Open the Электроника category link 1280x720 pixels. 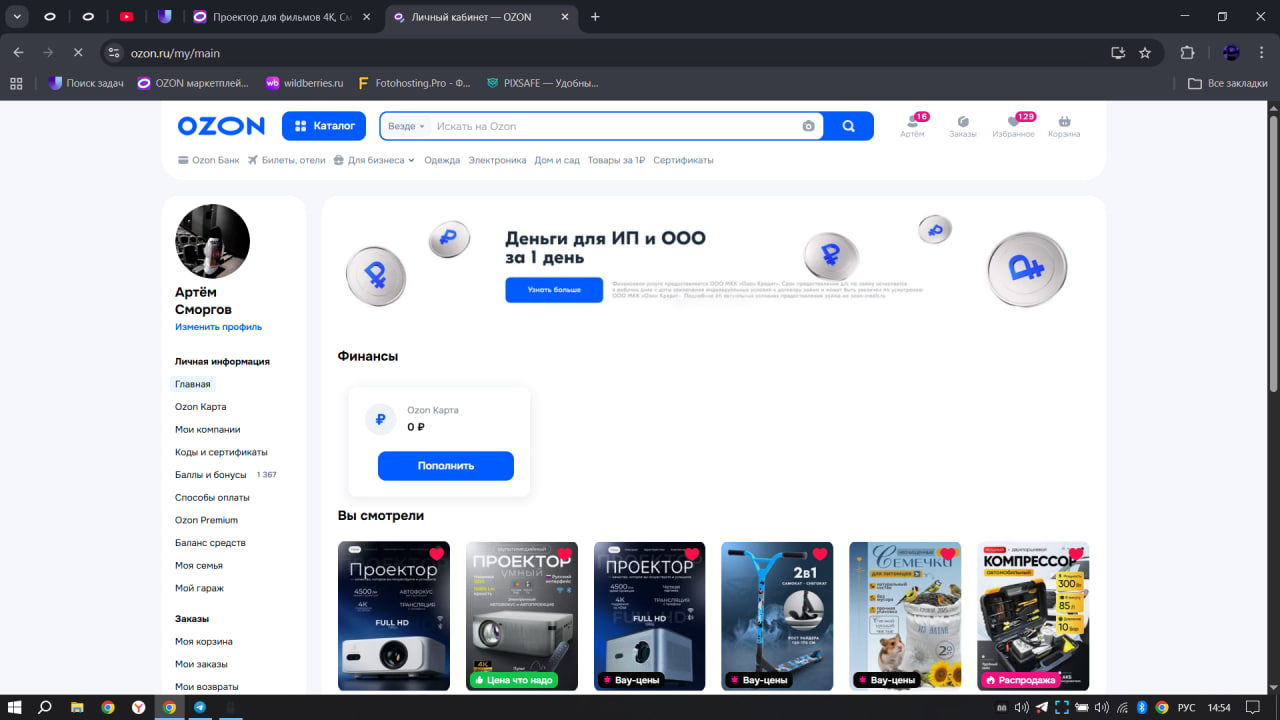click(497, 160)
